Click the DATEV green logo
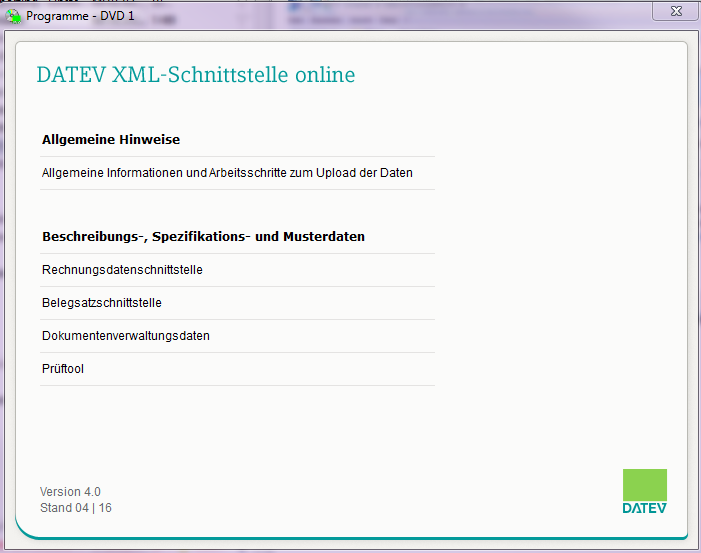 [645, 491]
